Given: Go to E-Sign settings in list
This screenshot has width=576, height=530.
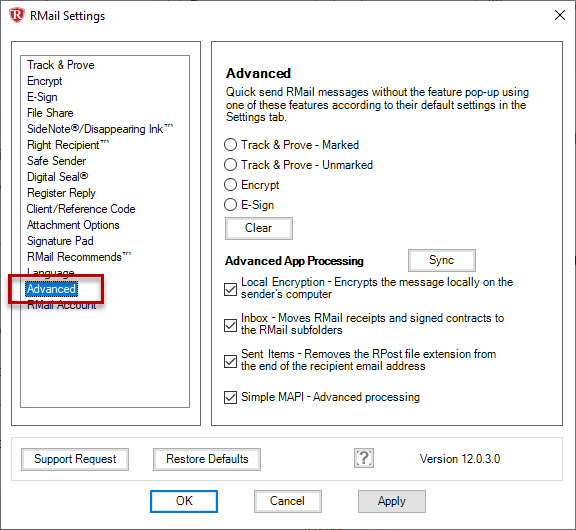Looking at the screenshot, I should click(x=42, y=97).
